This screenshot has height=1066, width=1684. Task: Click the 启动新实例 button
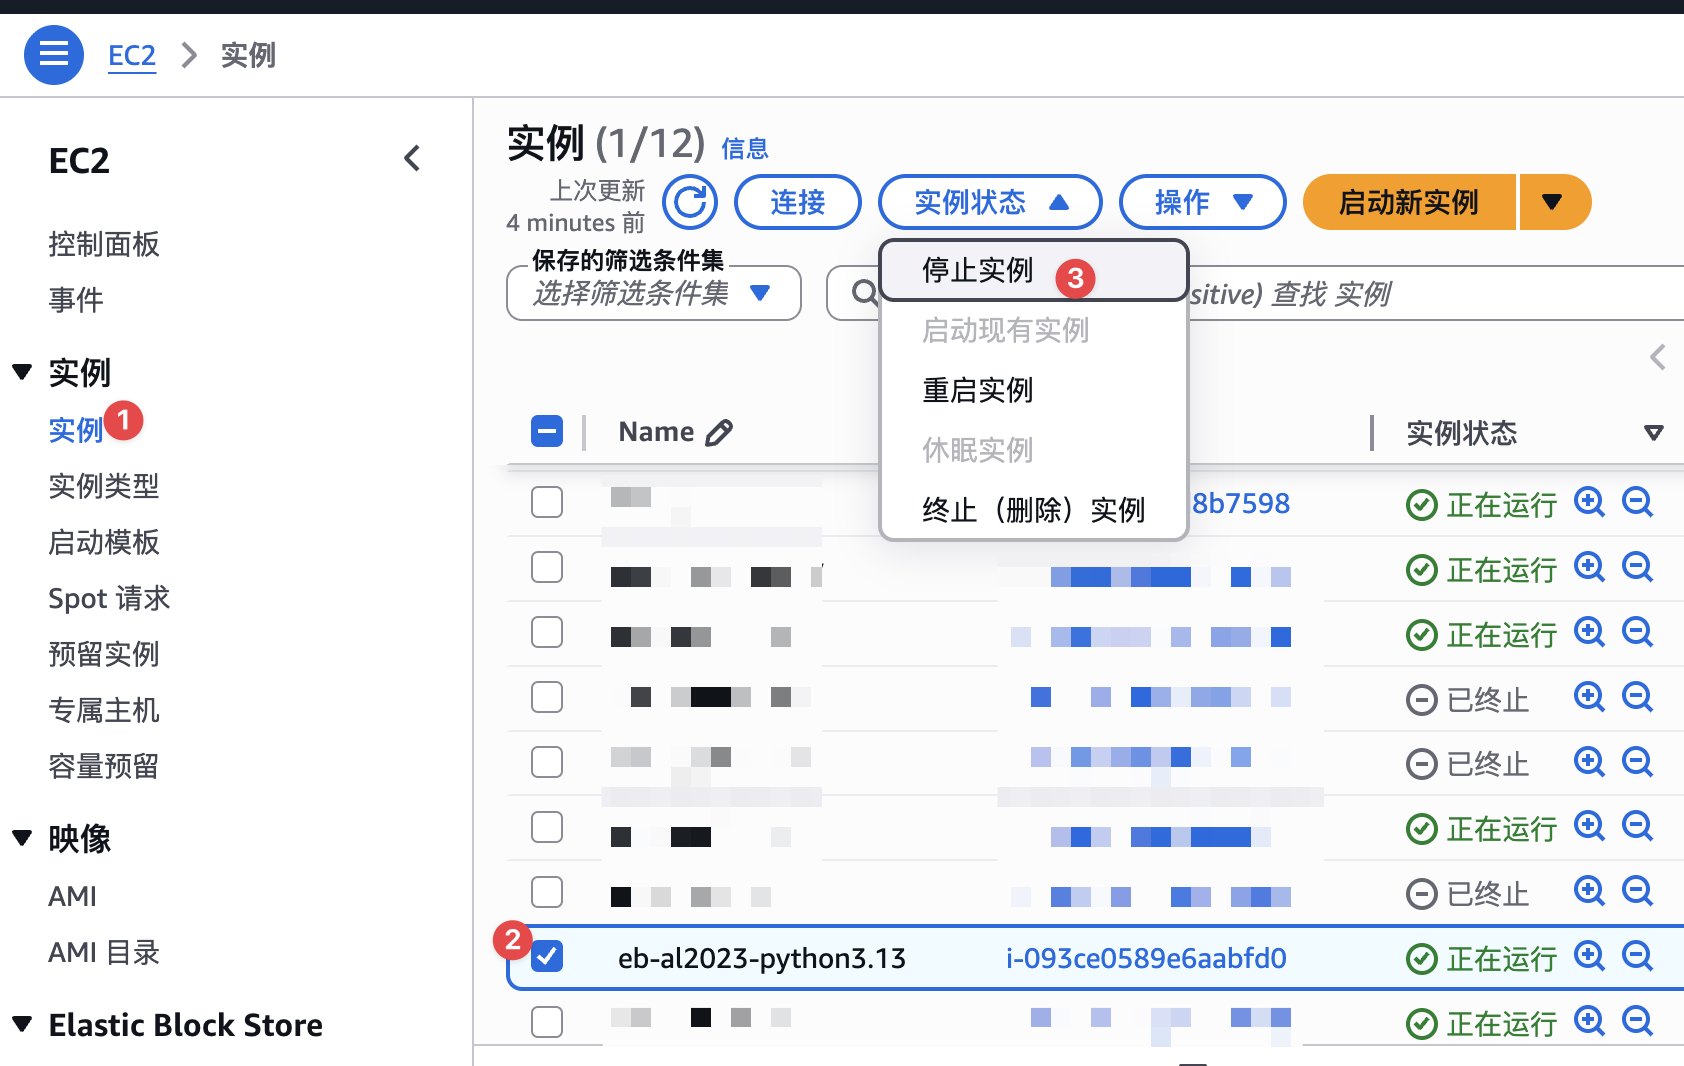(1409, 202)
